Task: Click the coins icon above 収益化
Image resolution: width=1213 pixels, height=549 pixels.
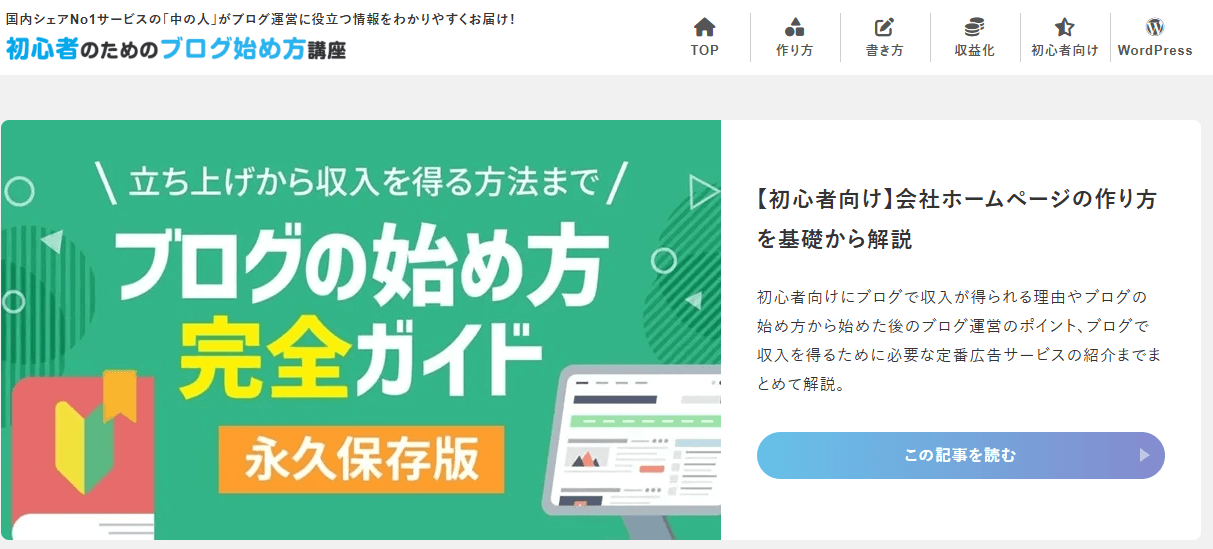Action: pyautogui.click(x=974, y=27)
